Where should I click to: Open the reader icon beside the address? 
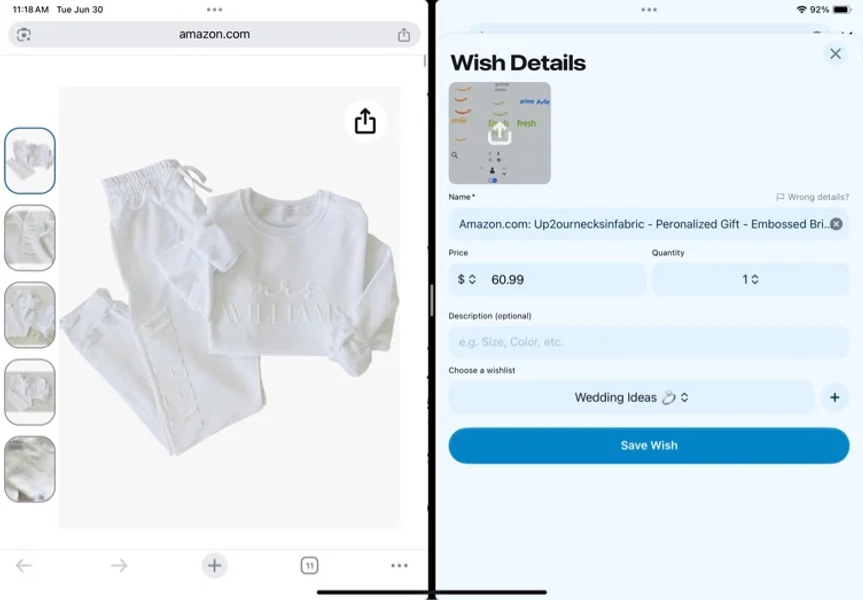click(24, 35)
